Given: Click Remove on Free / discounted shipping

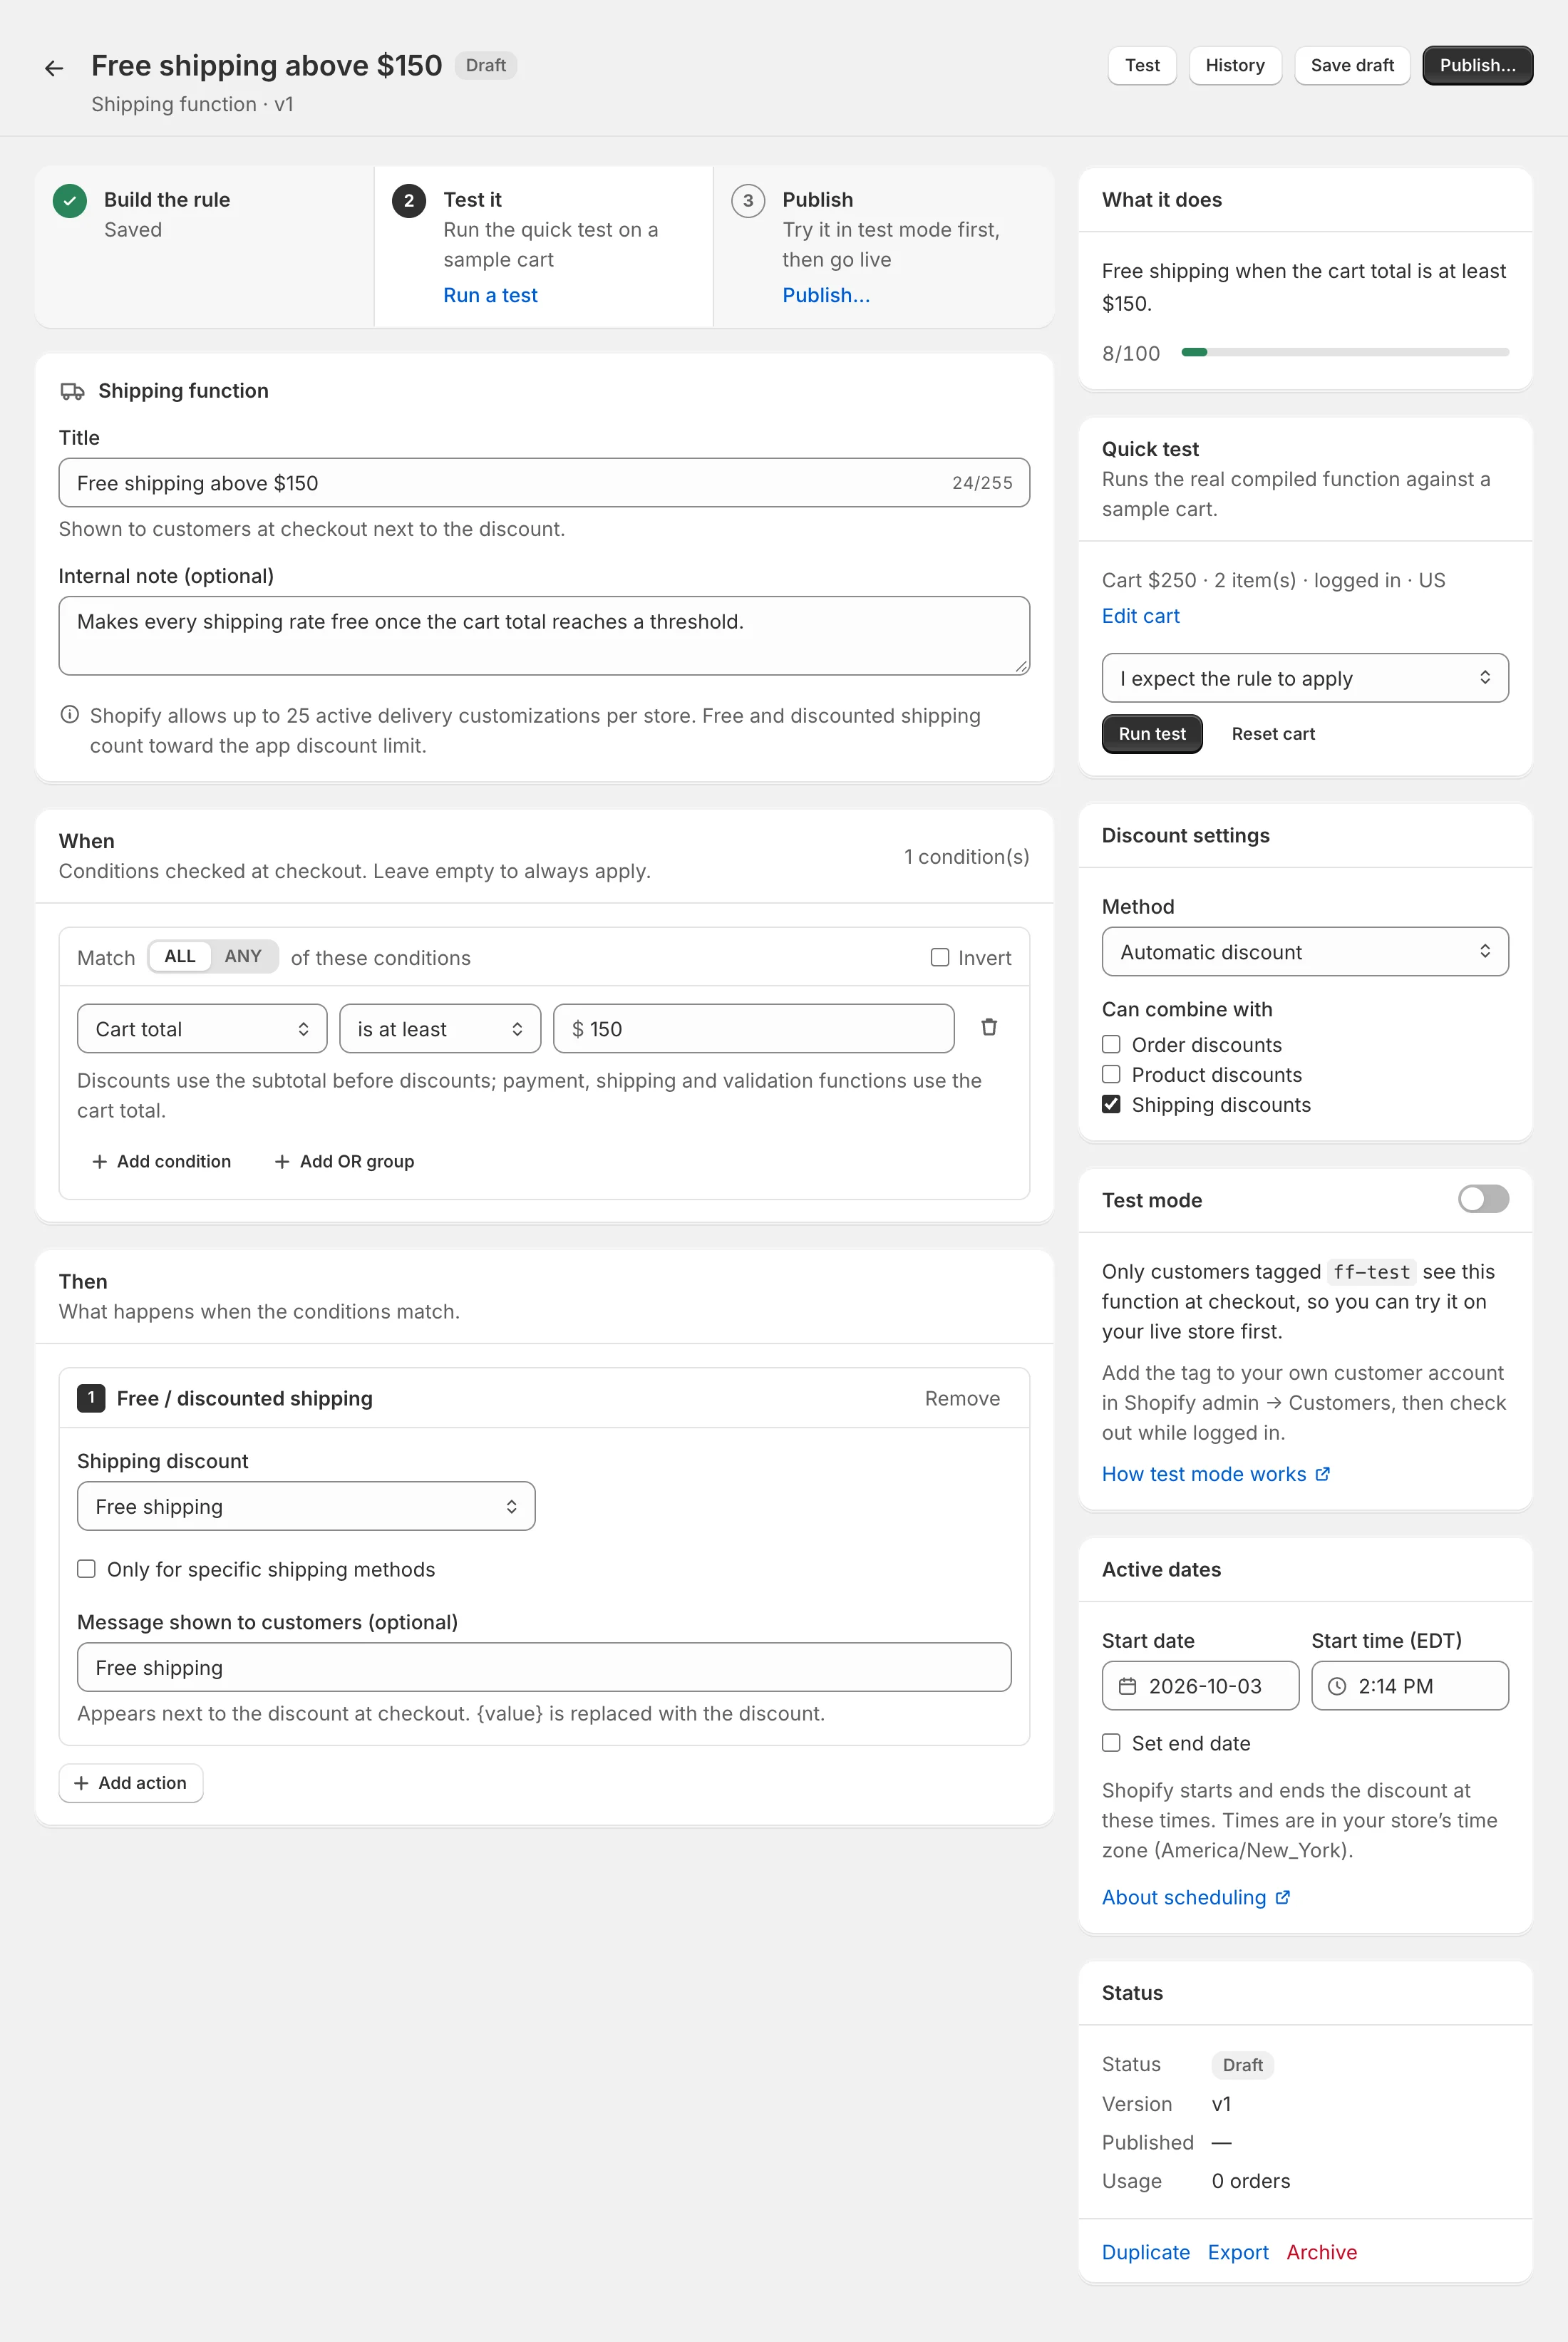Looking at the screenshot, I should (962, 1398).
